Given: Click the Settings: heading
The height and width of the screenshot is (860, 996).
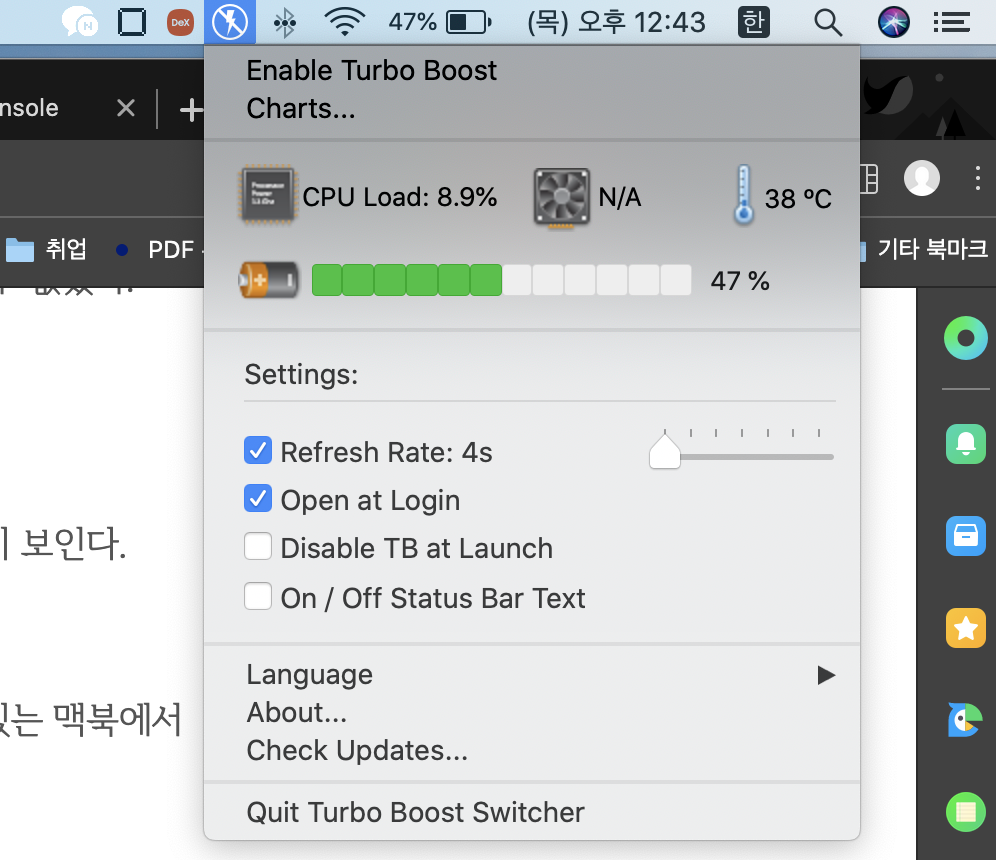Looking at the screenshot, I should [x=301, y=375].
